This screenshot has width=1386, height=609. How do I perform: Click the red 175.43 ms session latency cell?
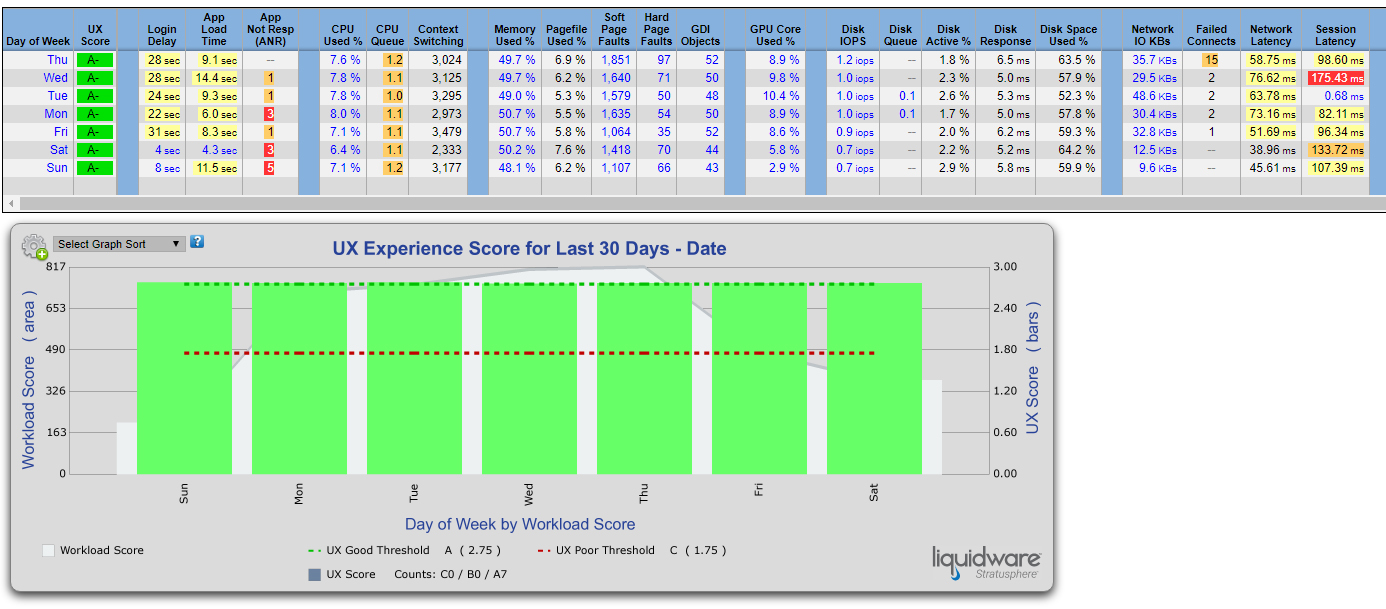[1335, 78]
